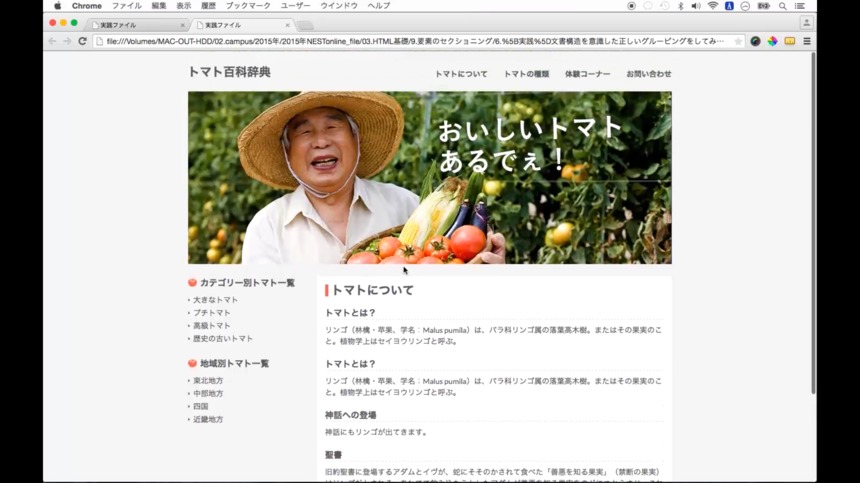Open the 中部地方 region link
The height and width of the screenshot is (483, 860).
pos(208,394)
